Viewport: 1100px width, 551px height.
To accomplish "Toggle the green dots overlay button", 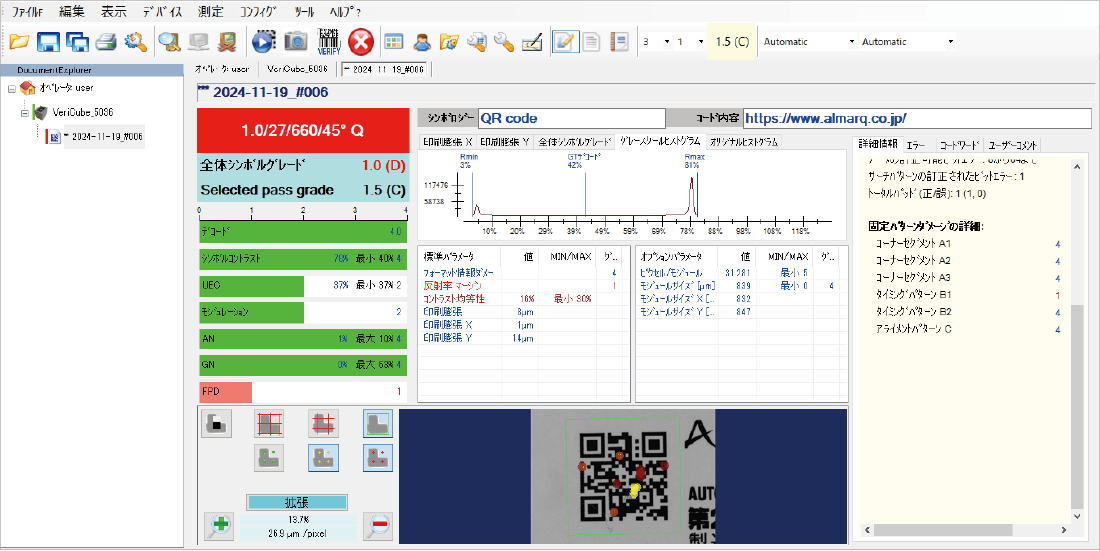I will [x=270, y=458].
